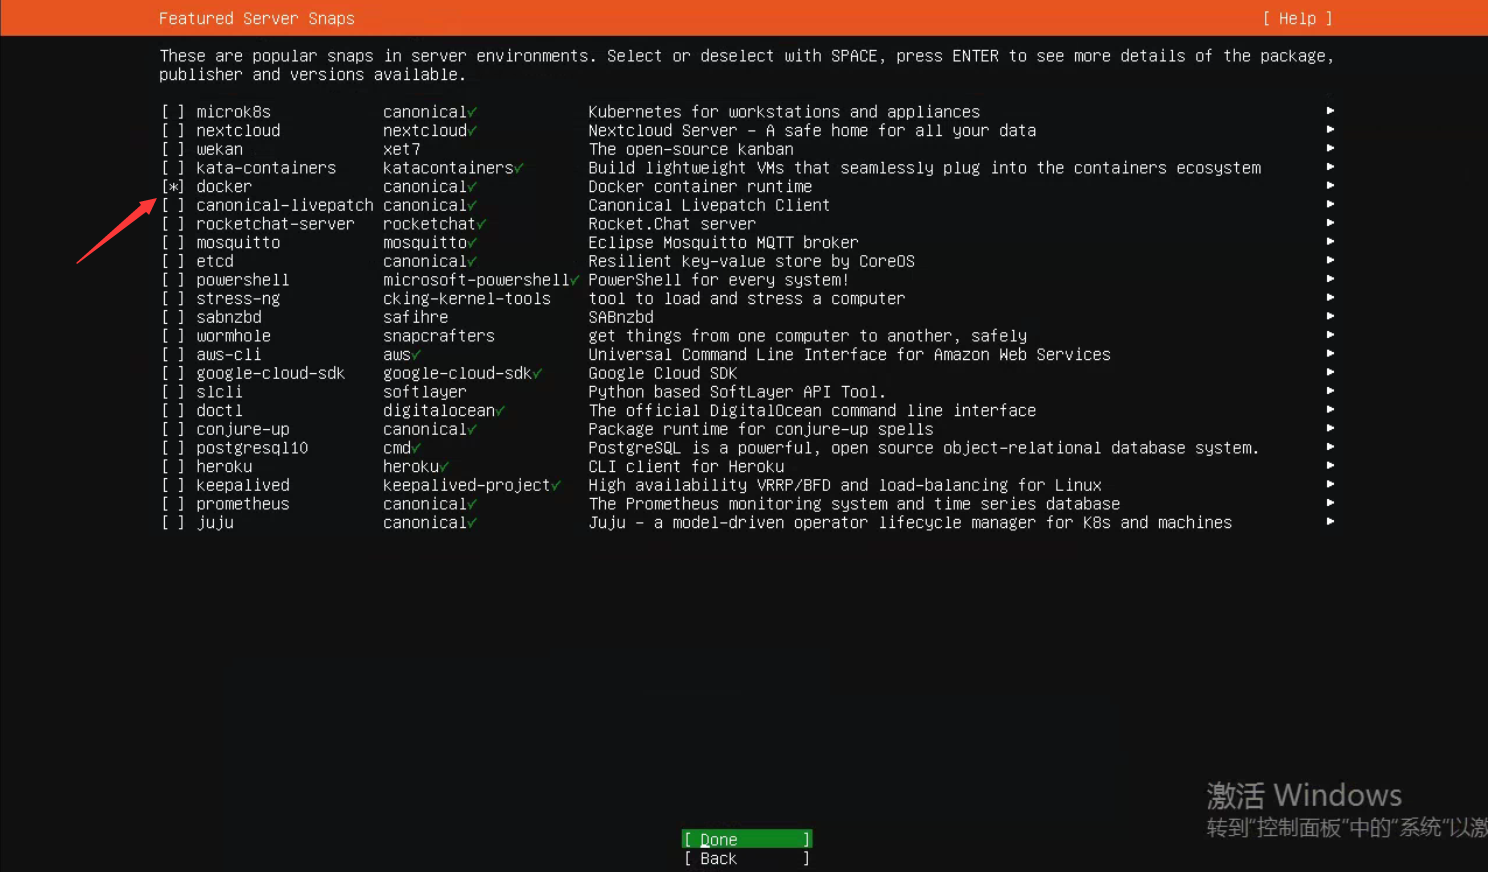This screenshot has height=872, width=1488.
Task: Check the powershell snap checkbox
Action: 173,280
